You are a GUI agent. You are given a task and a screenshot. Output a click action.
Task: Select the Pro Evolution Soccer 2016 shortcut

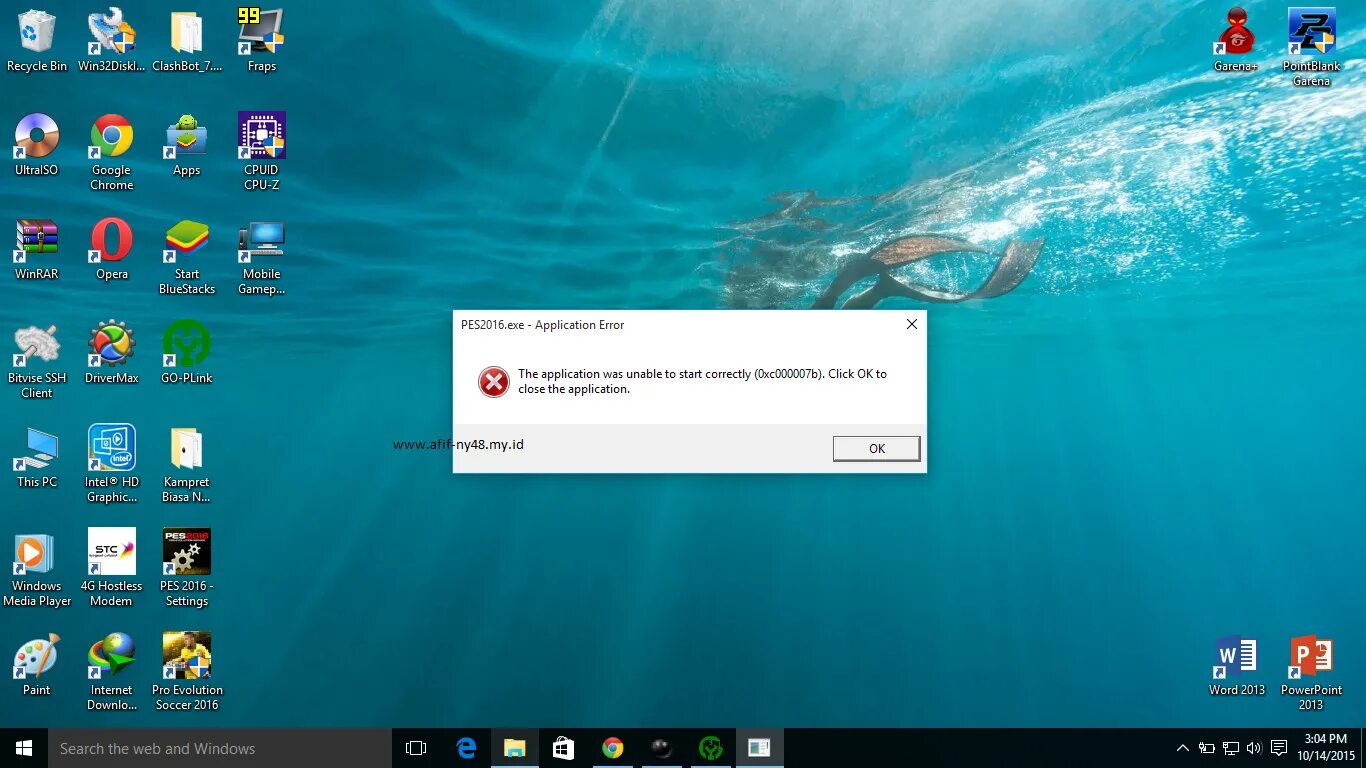(187, 672)
